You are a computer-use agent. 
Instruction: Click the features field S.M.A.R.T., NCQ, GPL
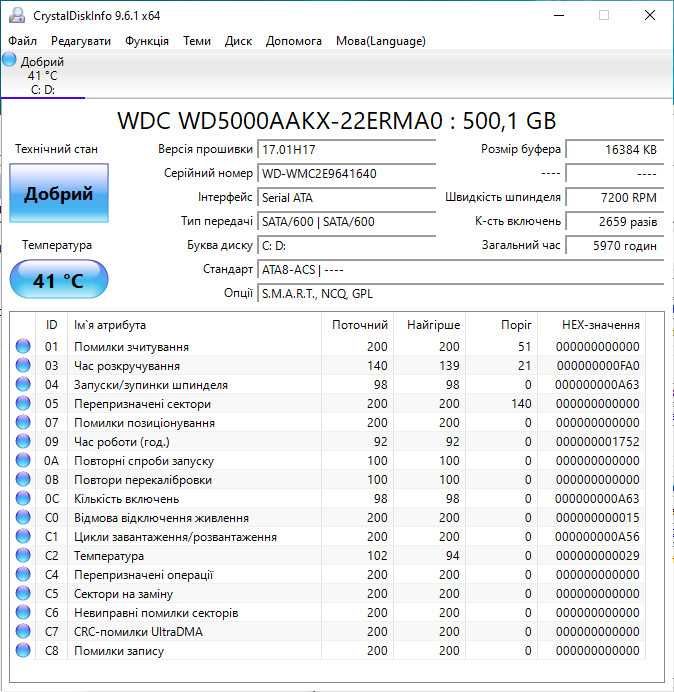[x=460, y=293]
